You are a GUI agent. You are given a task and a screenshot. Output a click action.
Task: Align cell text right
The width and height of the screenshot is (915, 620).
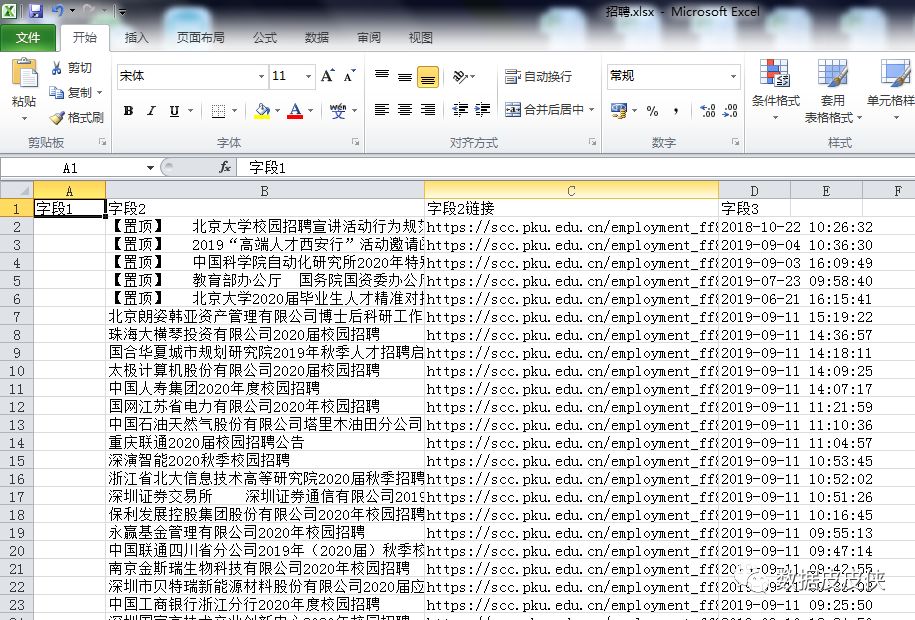428,110
